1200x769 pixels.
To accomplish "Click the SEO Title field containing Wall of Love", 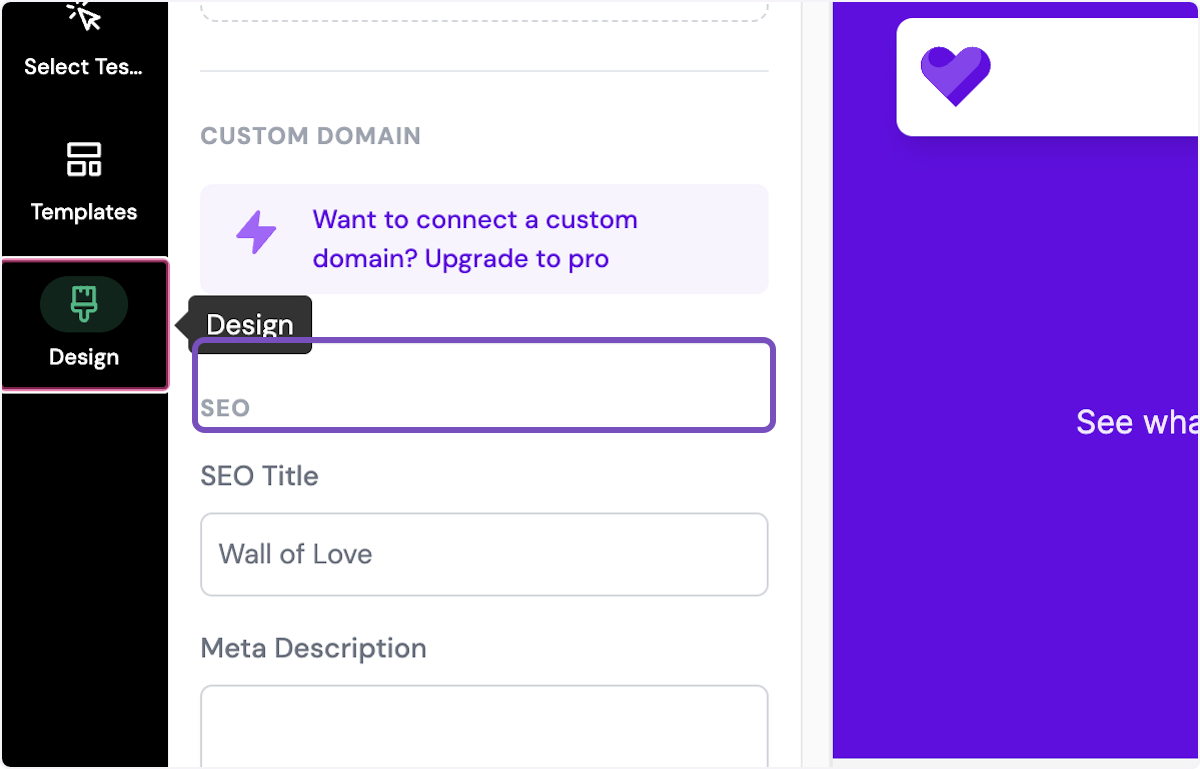I will click(x=484, y=554).
